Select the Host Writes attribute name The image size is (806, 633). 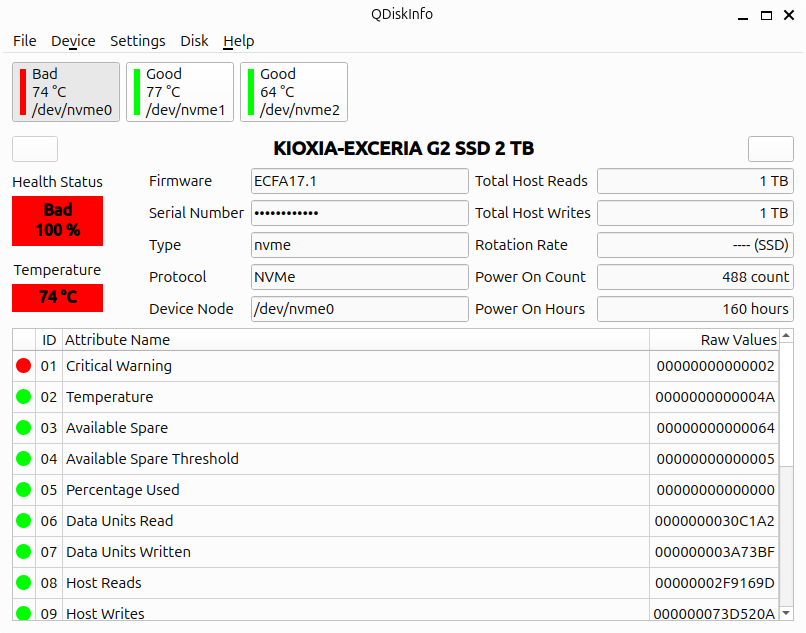(105, 613)
